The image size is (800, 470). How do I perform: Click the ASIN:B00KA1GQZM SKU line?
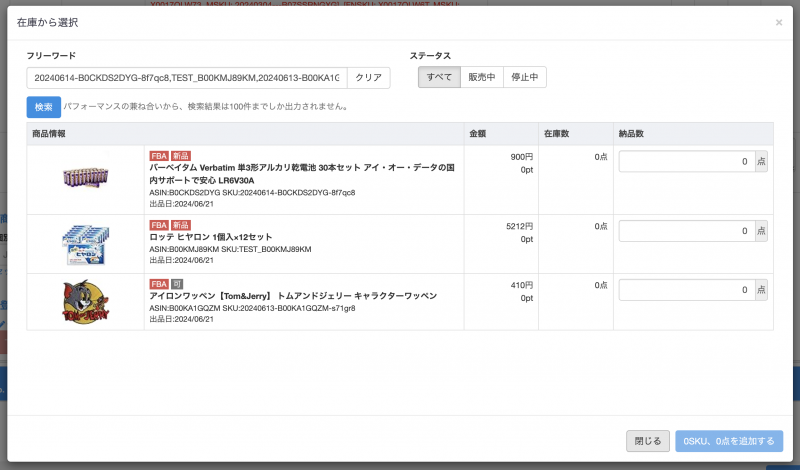252,308
